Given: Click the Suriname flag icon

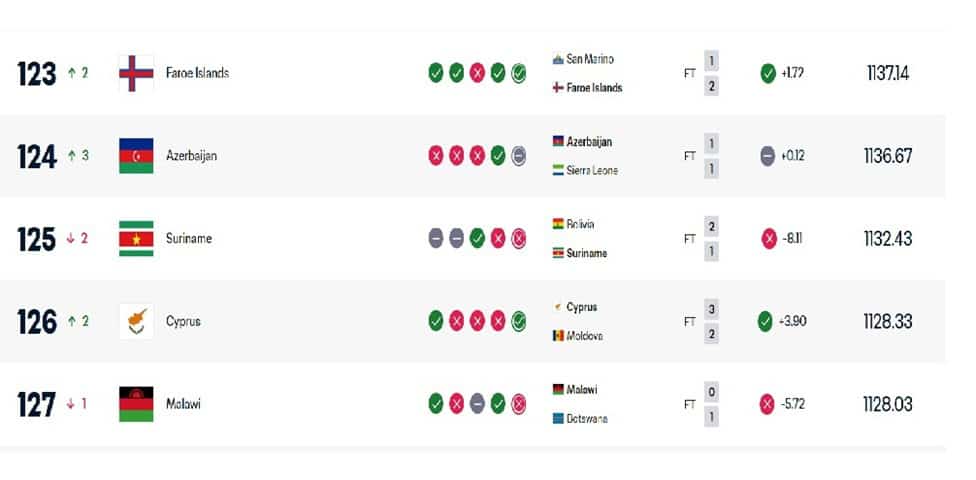Looking at the screenshot, I should point(135,239).
